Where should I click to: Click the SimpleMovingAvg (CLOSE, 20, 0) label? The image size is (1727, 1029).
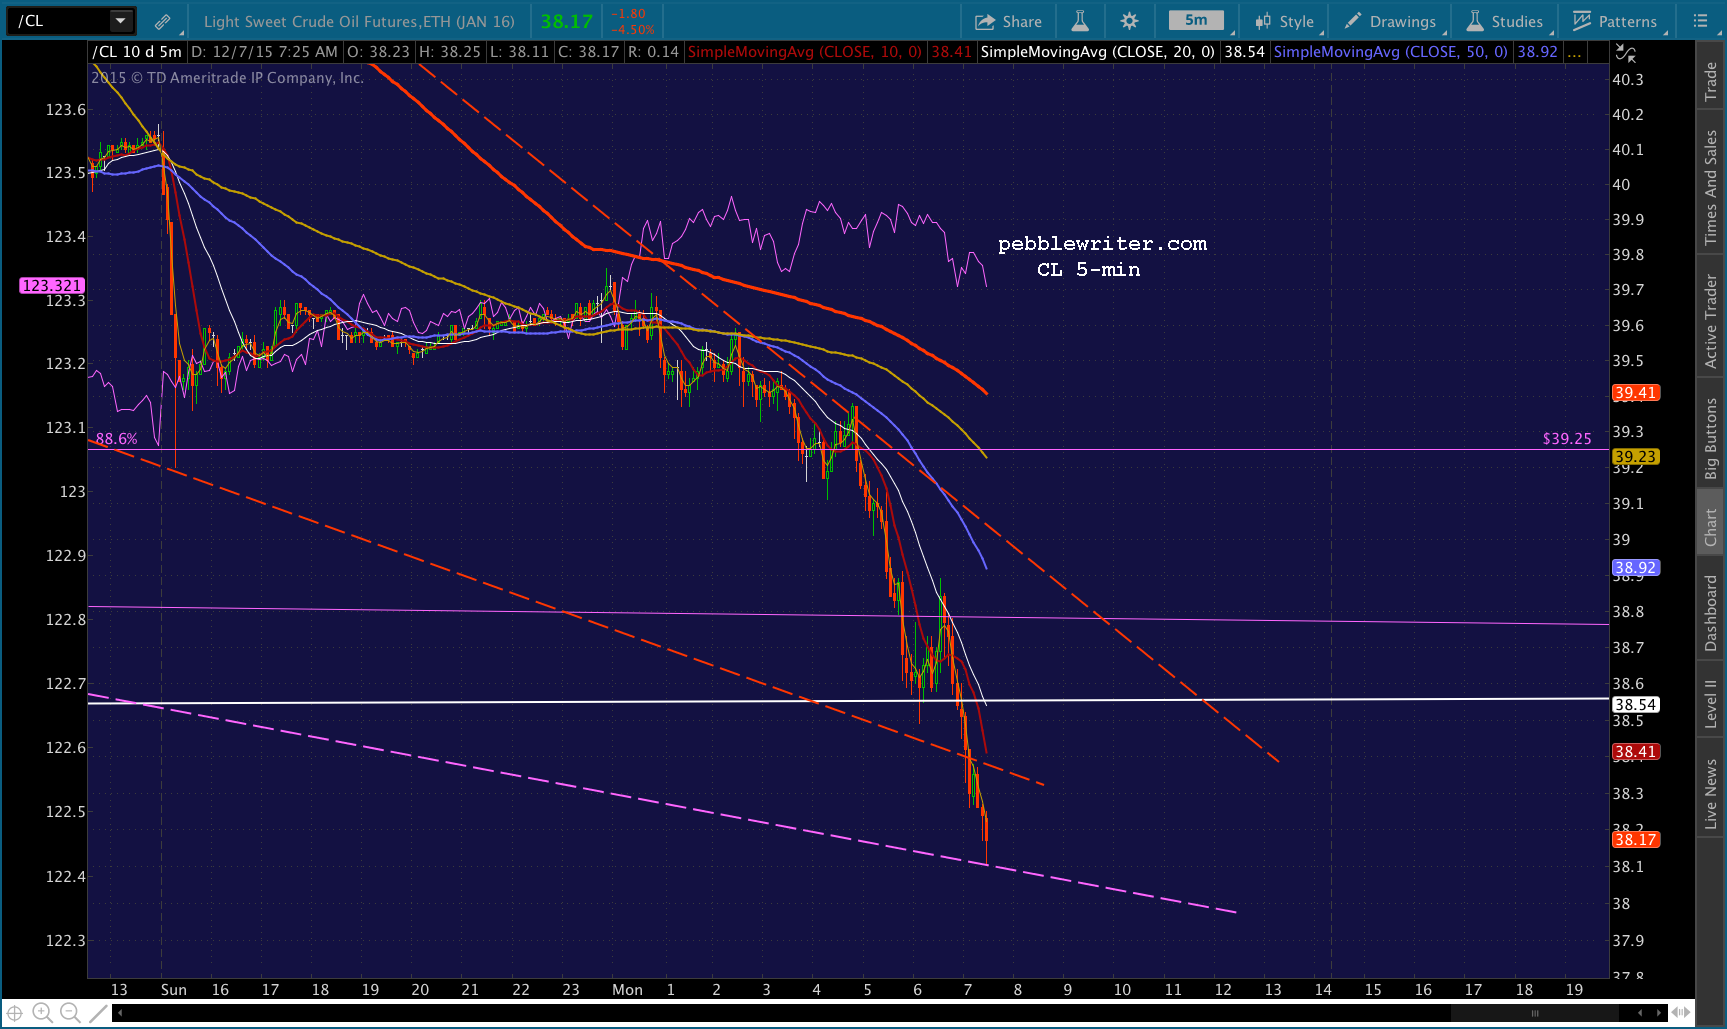point(1098,52)
